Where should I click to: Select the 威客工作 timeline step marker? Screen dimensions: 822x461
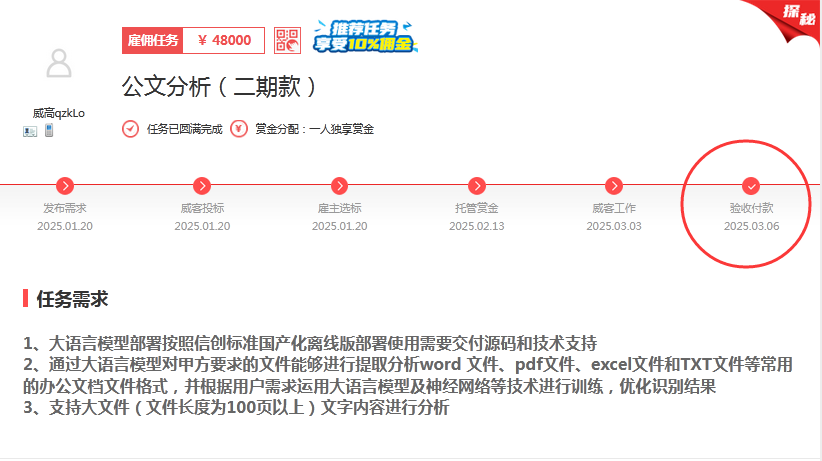[614, 186]
